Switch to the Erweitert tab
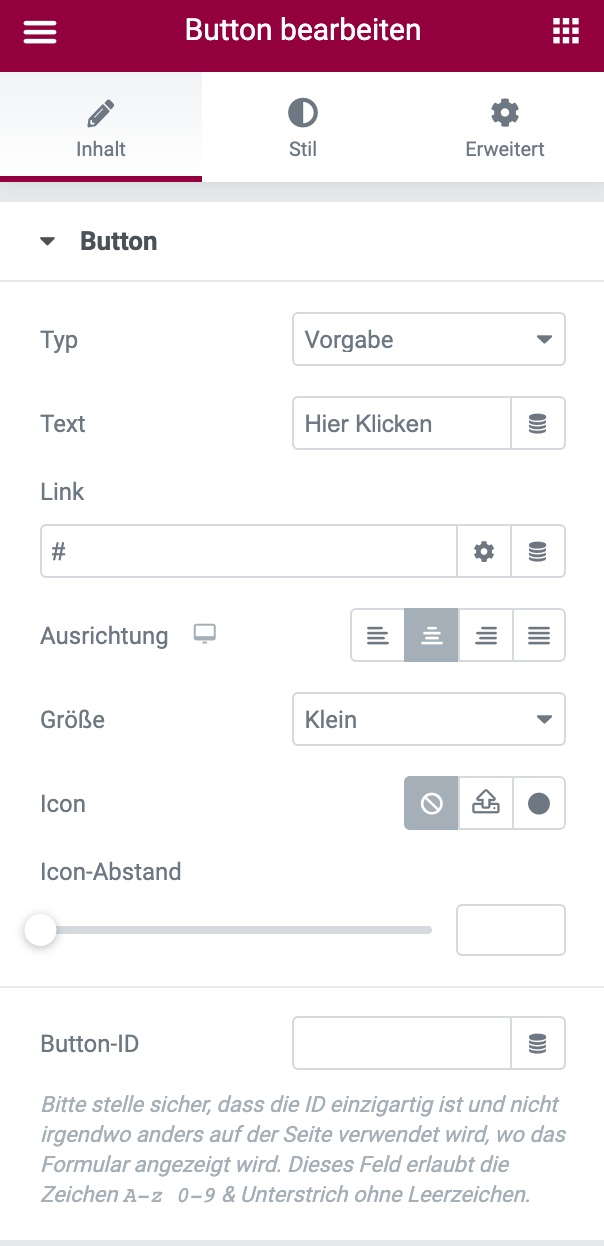604x1246 pixels. tap(504, 128)
